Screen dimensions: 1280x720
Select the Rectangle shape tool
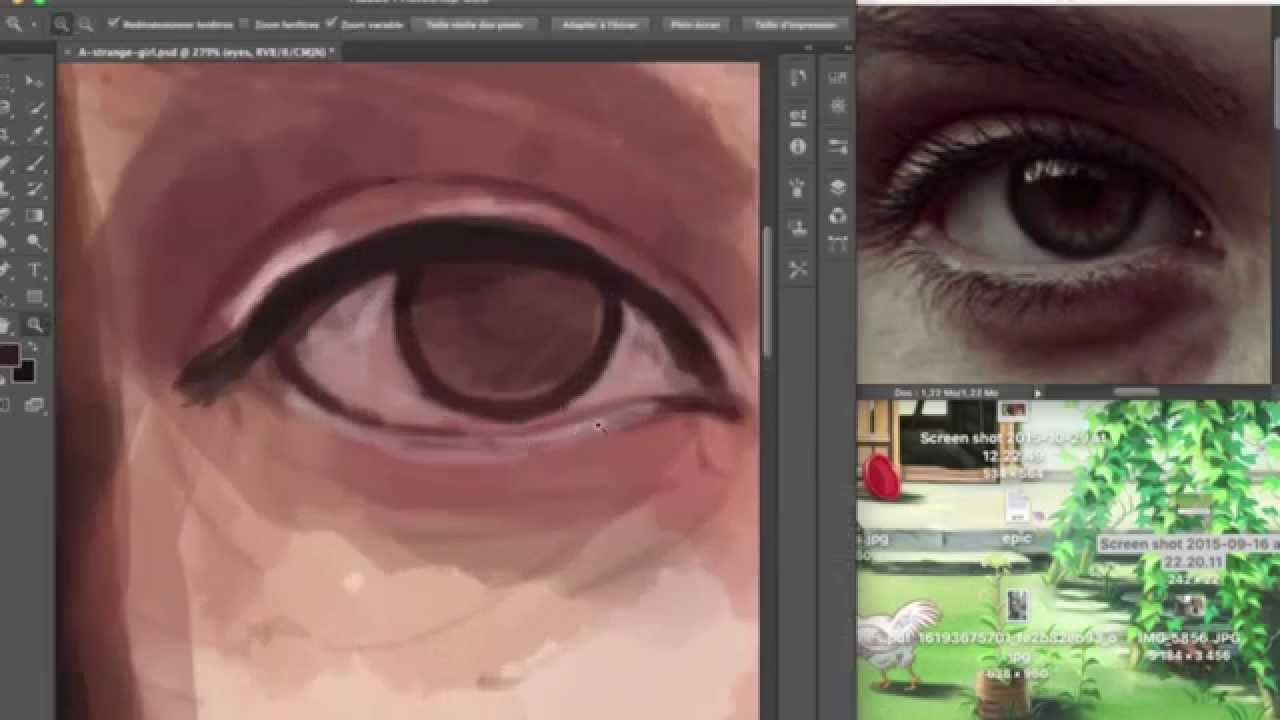pos(35,297)
